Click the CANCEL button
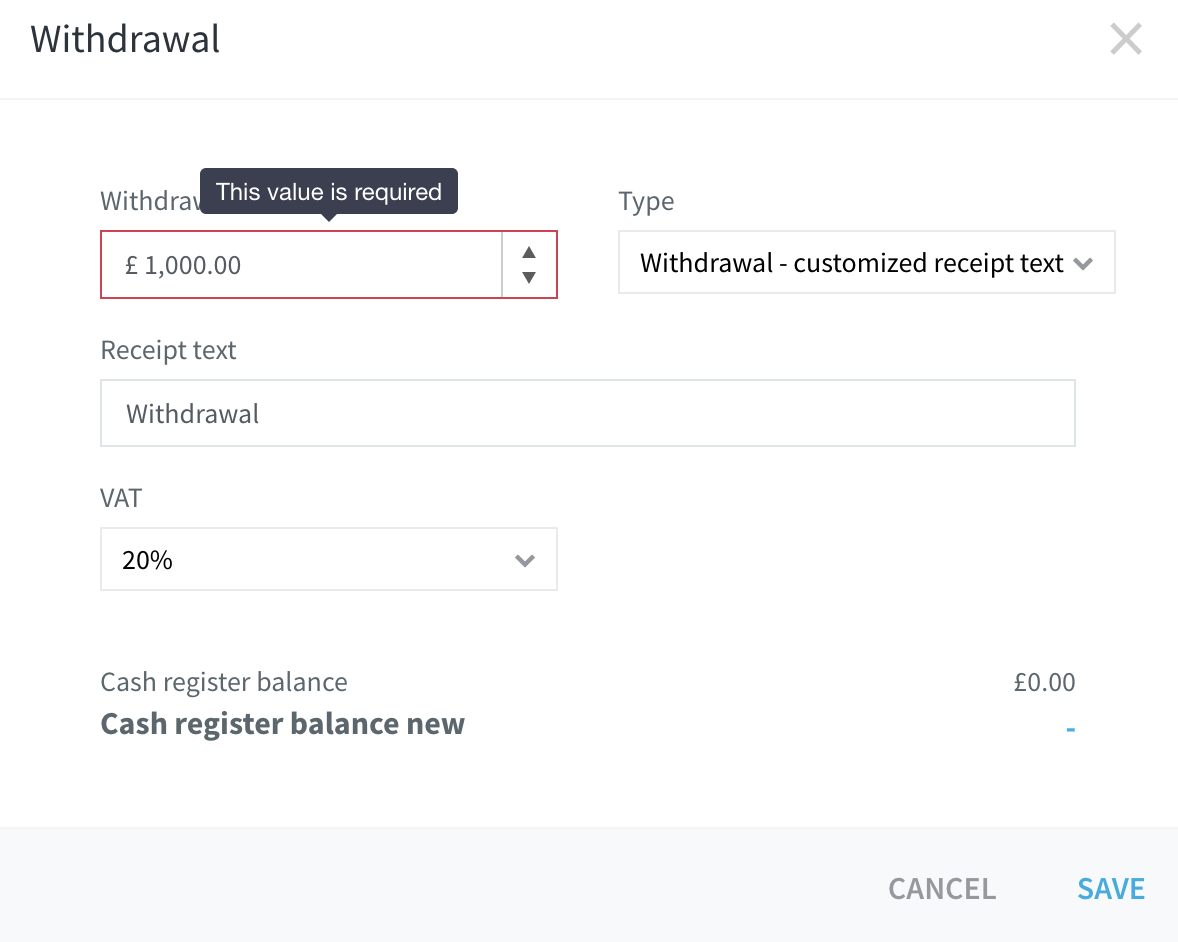 pyautogui.click(x=942, y=889)
